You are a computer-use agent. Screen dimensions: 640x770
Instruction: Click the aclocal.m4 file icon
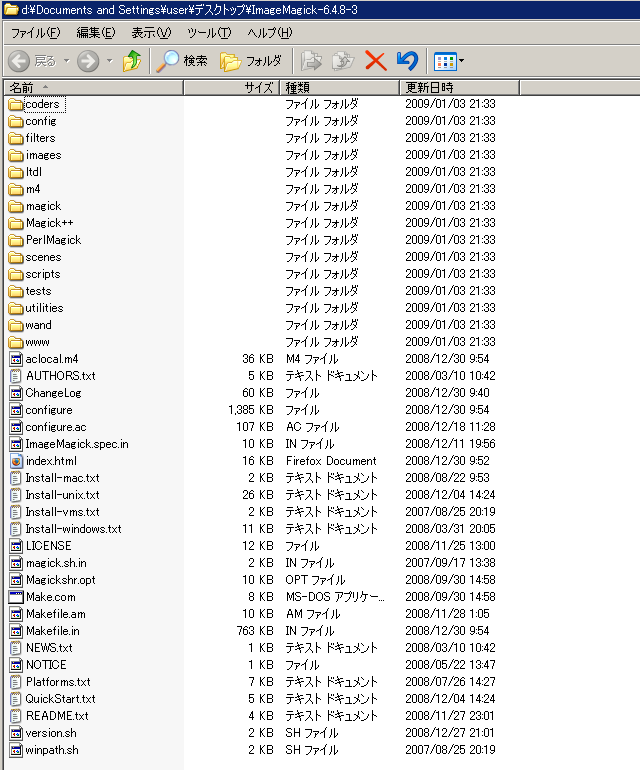point(16,359)
